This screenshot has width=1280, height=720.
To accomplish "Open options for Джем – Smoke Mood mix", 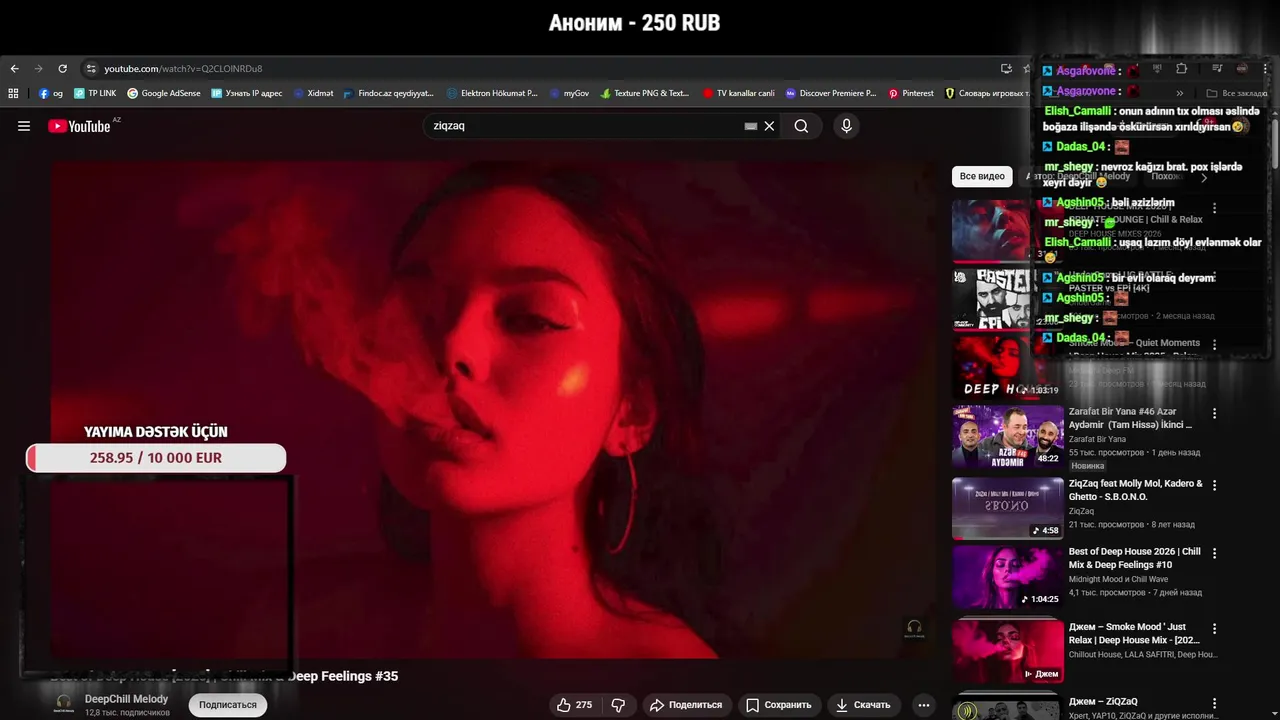I will click(1215, 629).
